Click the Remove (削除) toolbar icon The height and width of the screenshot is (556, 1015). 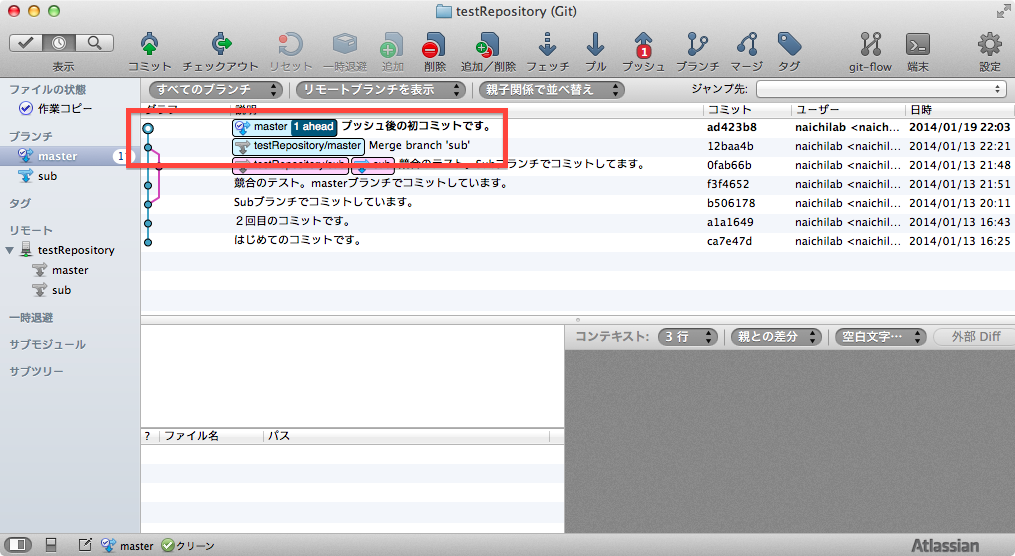click(434, 45)
